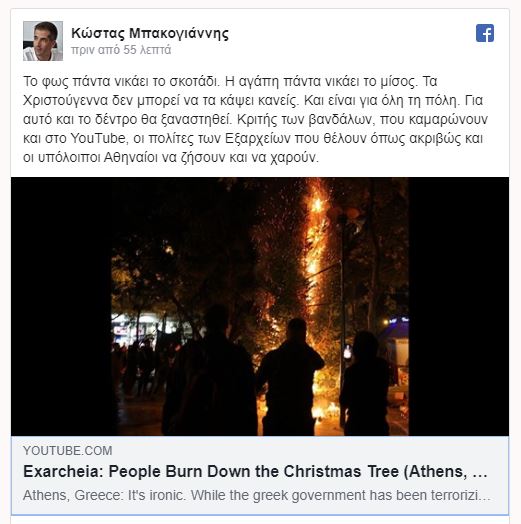521x524 pixels.
Task: Click the "πριν από 55 λεπτά" timestamp
Action: (x=121, y=50)
